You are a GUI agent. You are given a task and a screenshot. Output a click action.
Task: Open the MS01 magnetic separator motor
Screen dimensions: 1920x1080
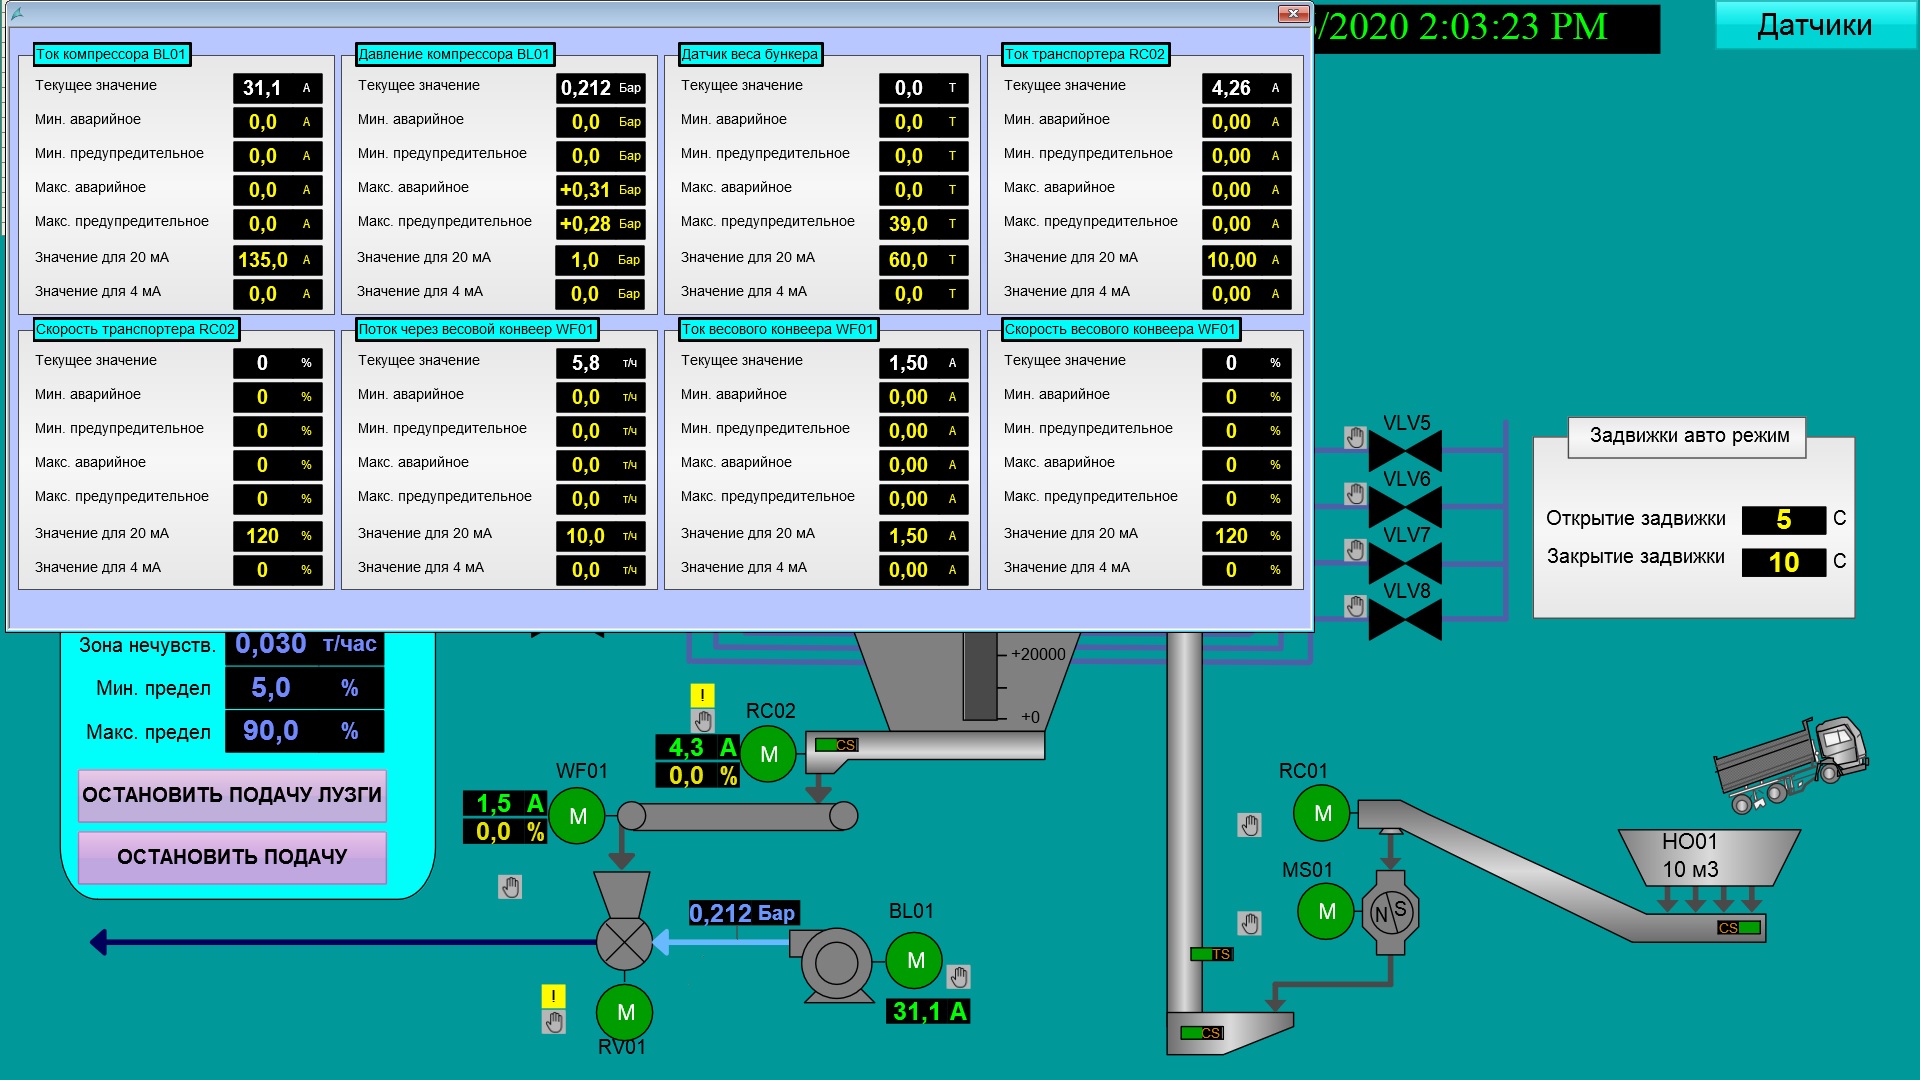click(x=1326, y=911)
